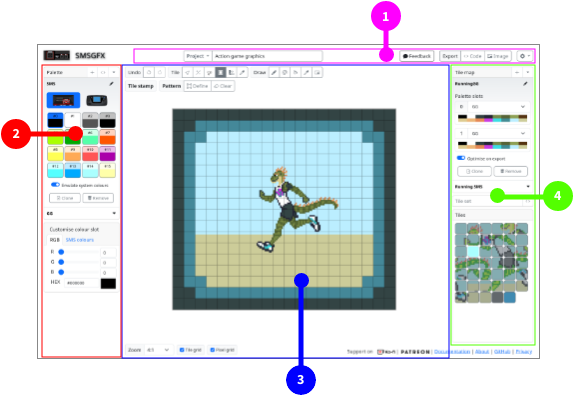Edit SMS palette title with pencil icon
Viewport: 575px width, 401px height.
pyautogui.click(x=111, y=84)
